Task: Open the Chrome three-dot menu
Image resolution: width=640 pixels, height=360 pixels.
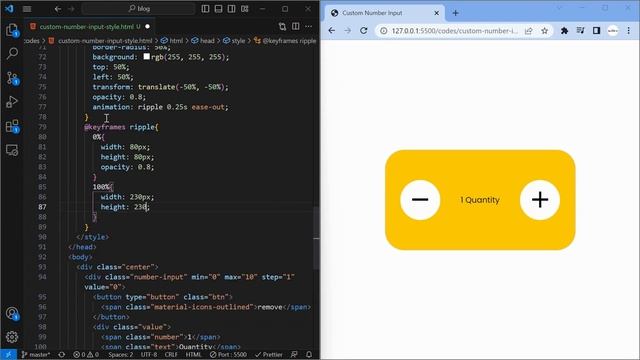Action: point(629,31)
